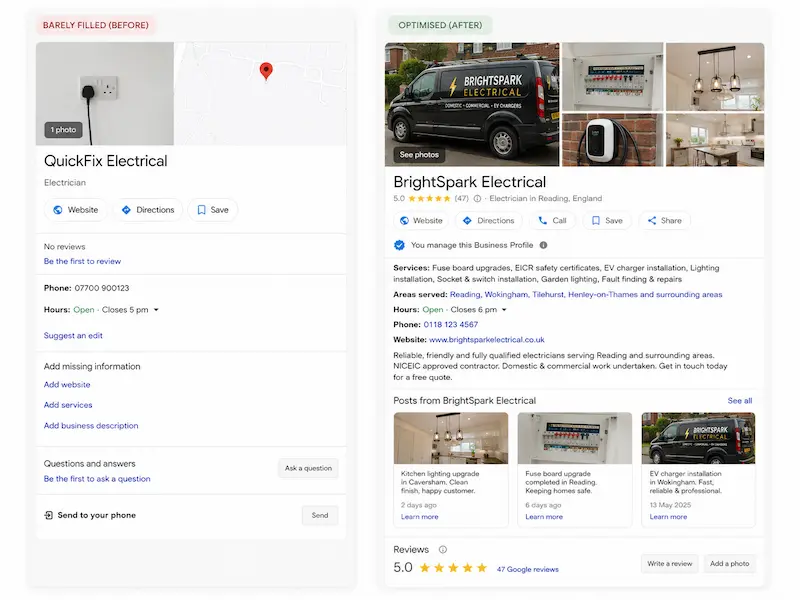Screen dimensions: 800x600
Task: Click 'Add a photo' button
Action: [730, 564]
